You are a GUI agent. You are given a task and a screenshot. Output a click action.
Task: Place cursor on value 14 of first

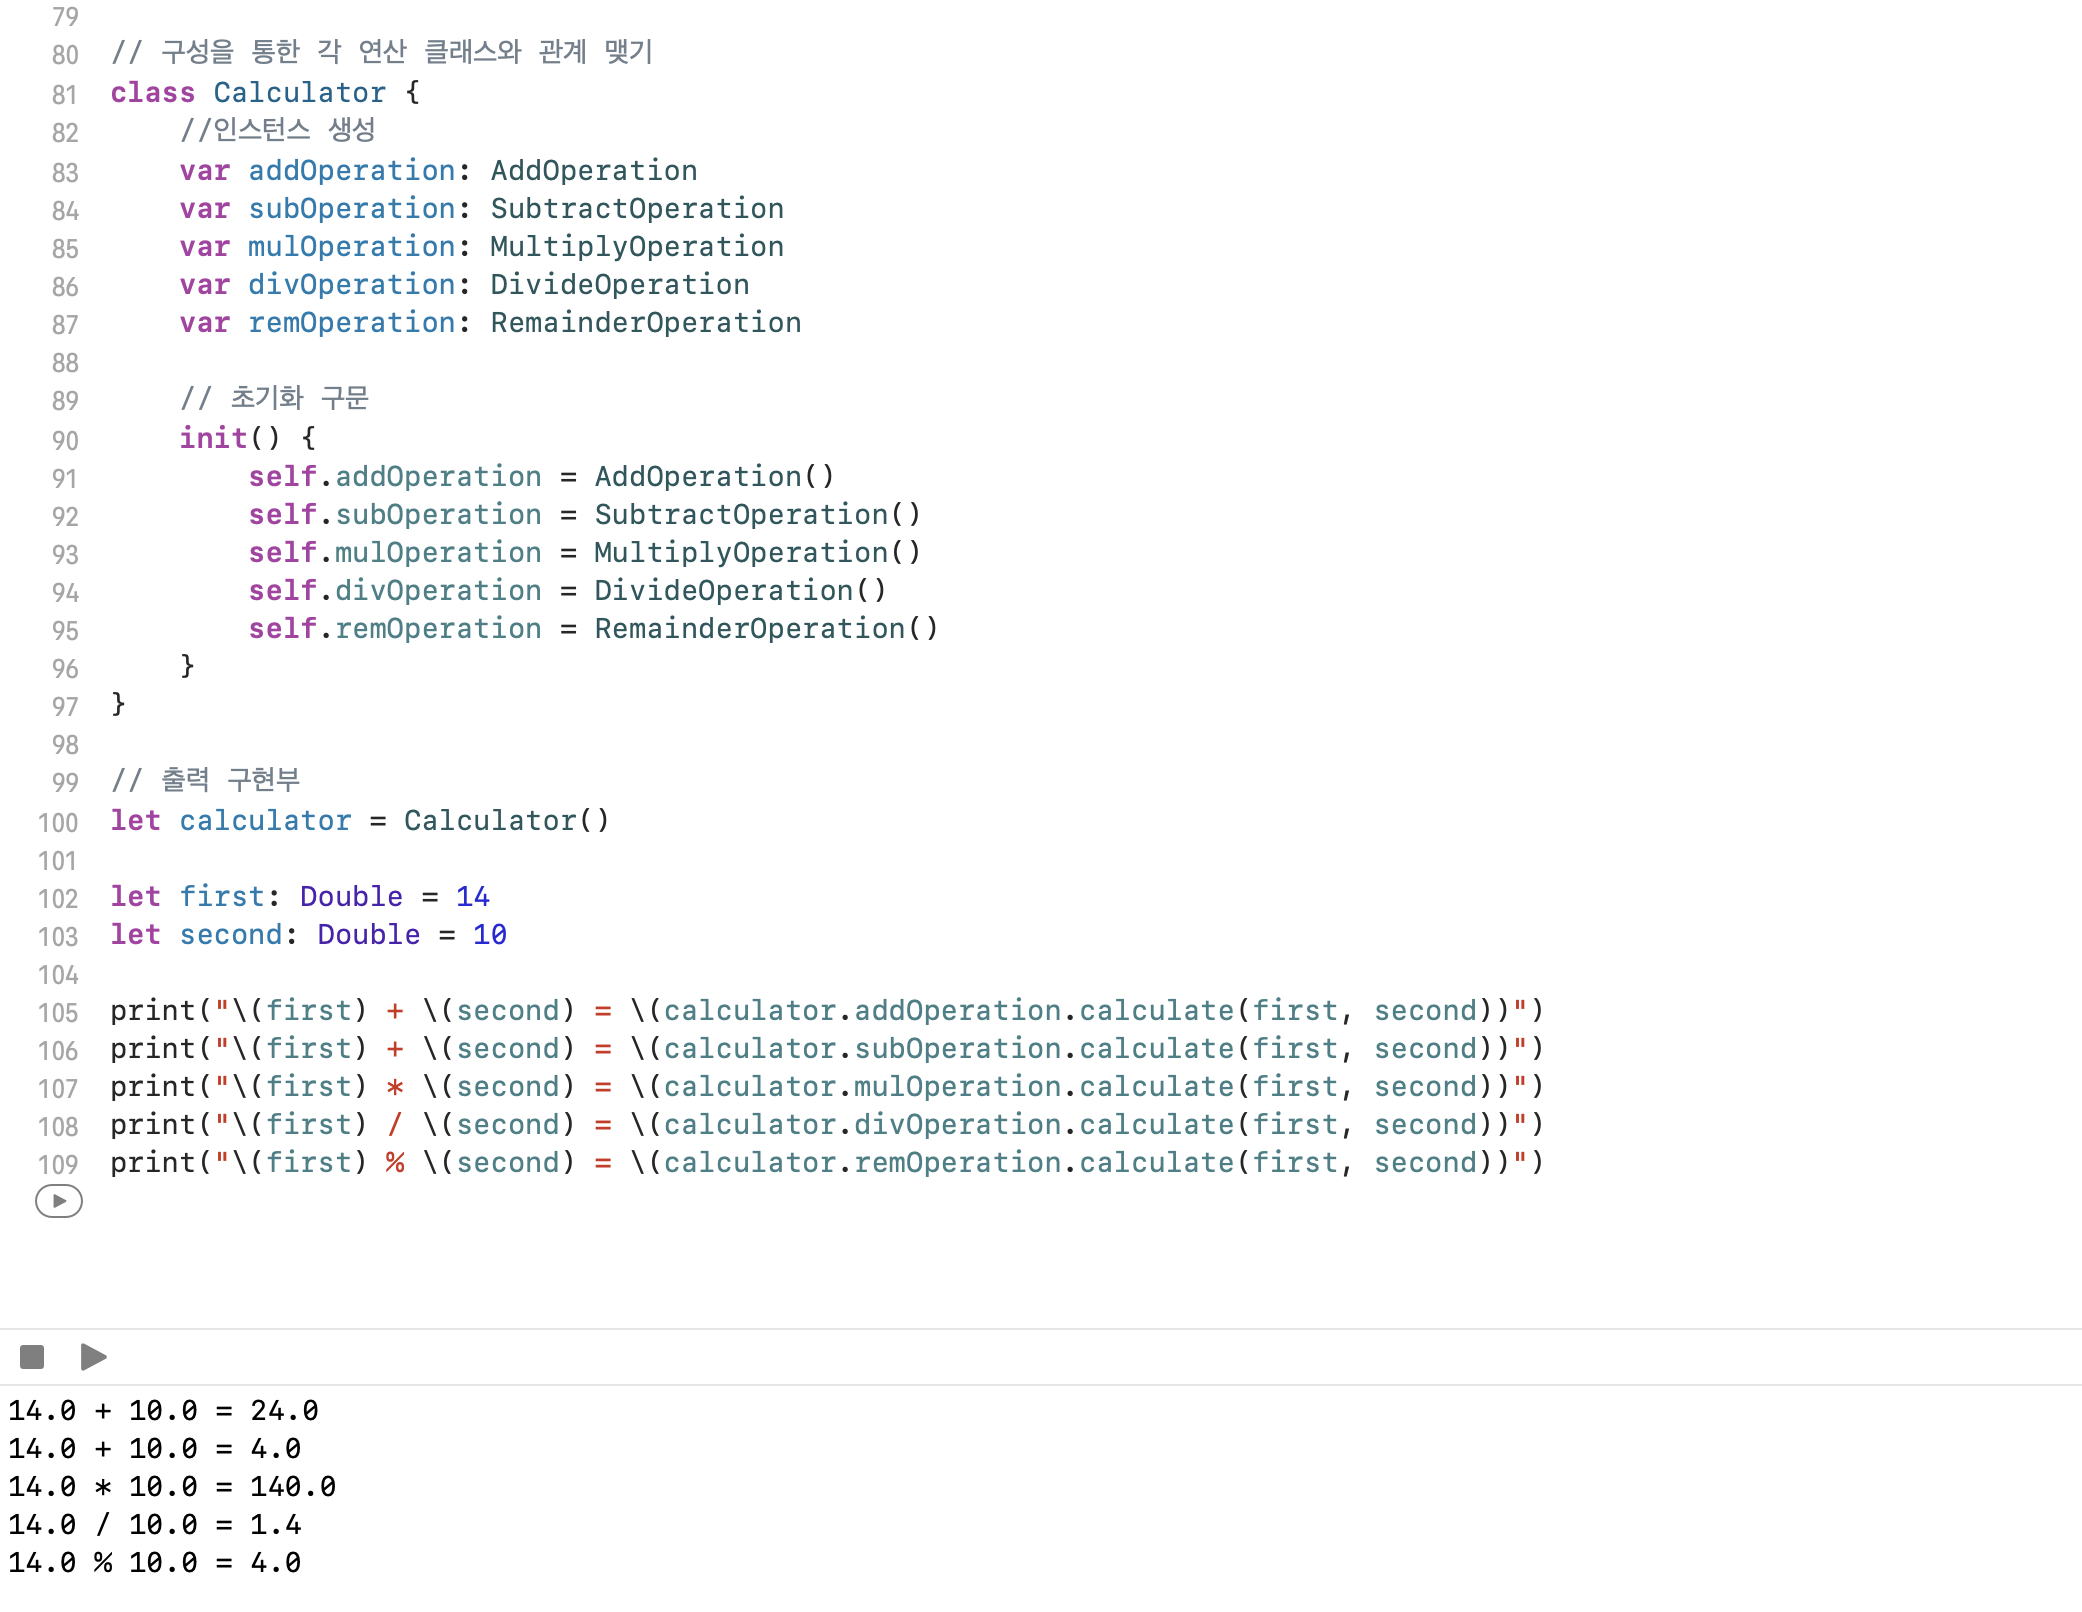[x=472, y=897]
